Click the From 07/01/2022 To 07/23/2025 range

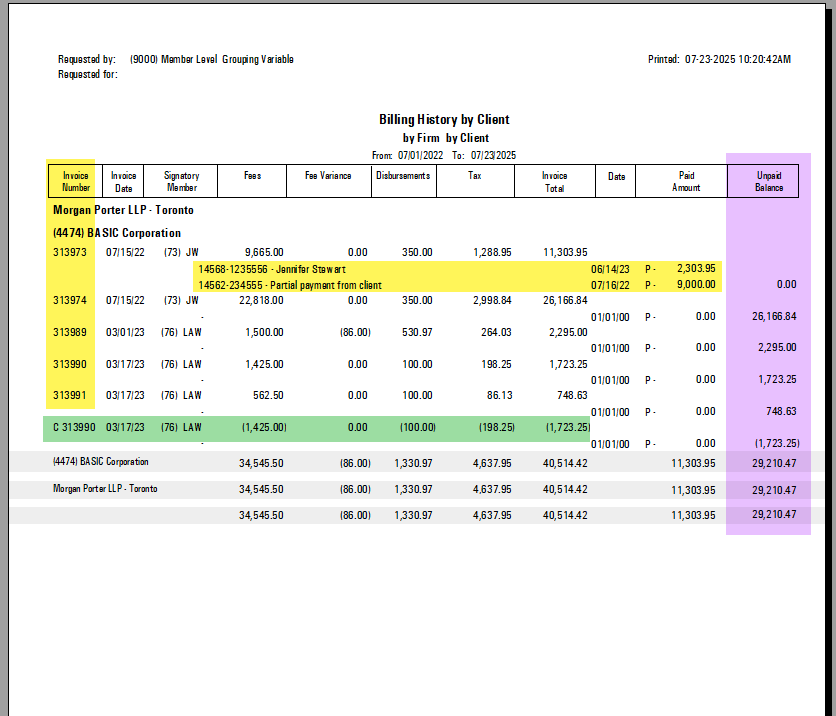point(444,155)
